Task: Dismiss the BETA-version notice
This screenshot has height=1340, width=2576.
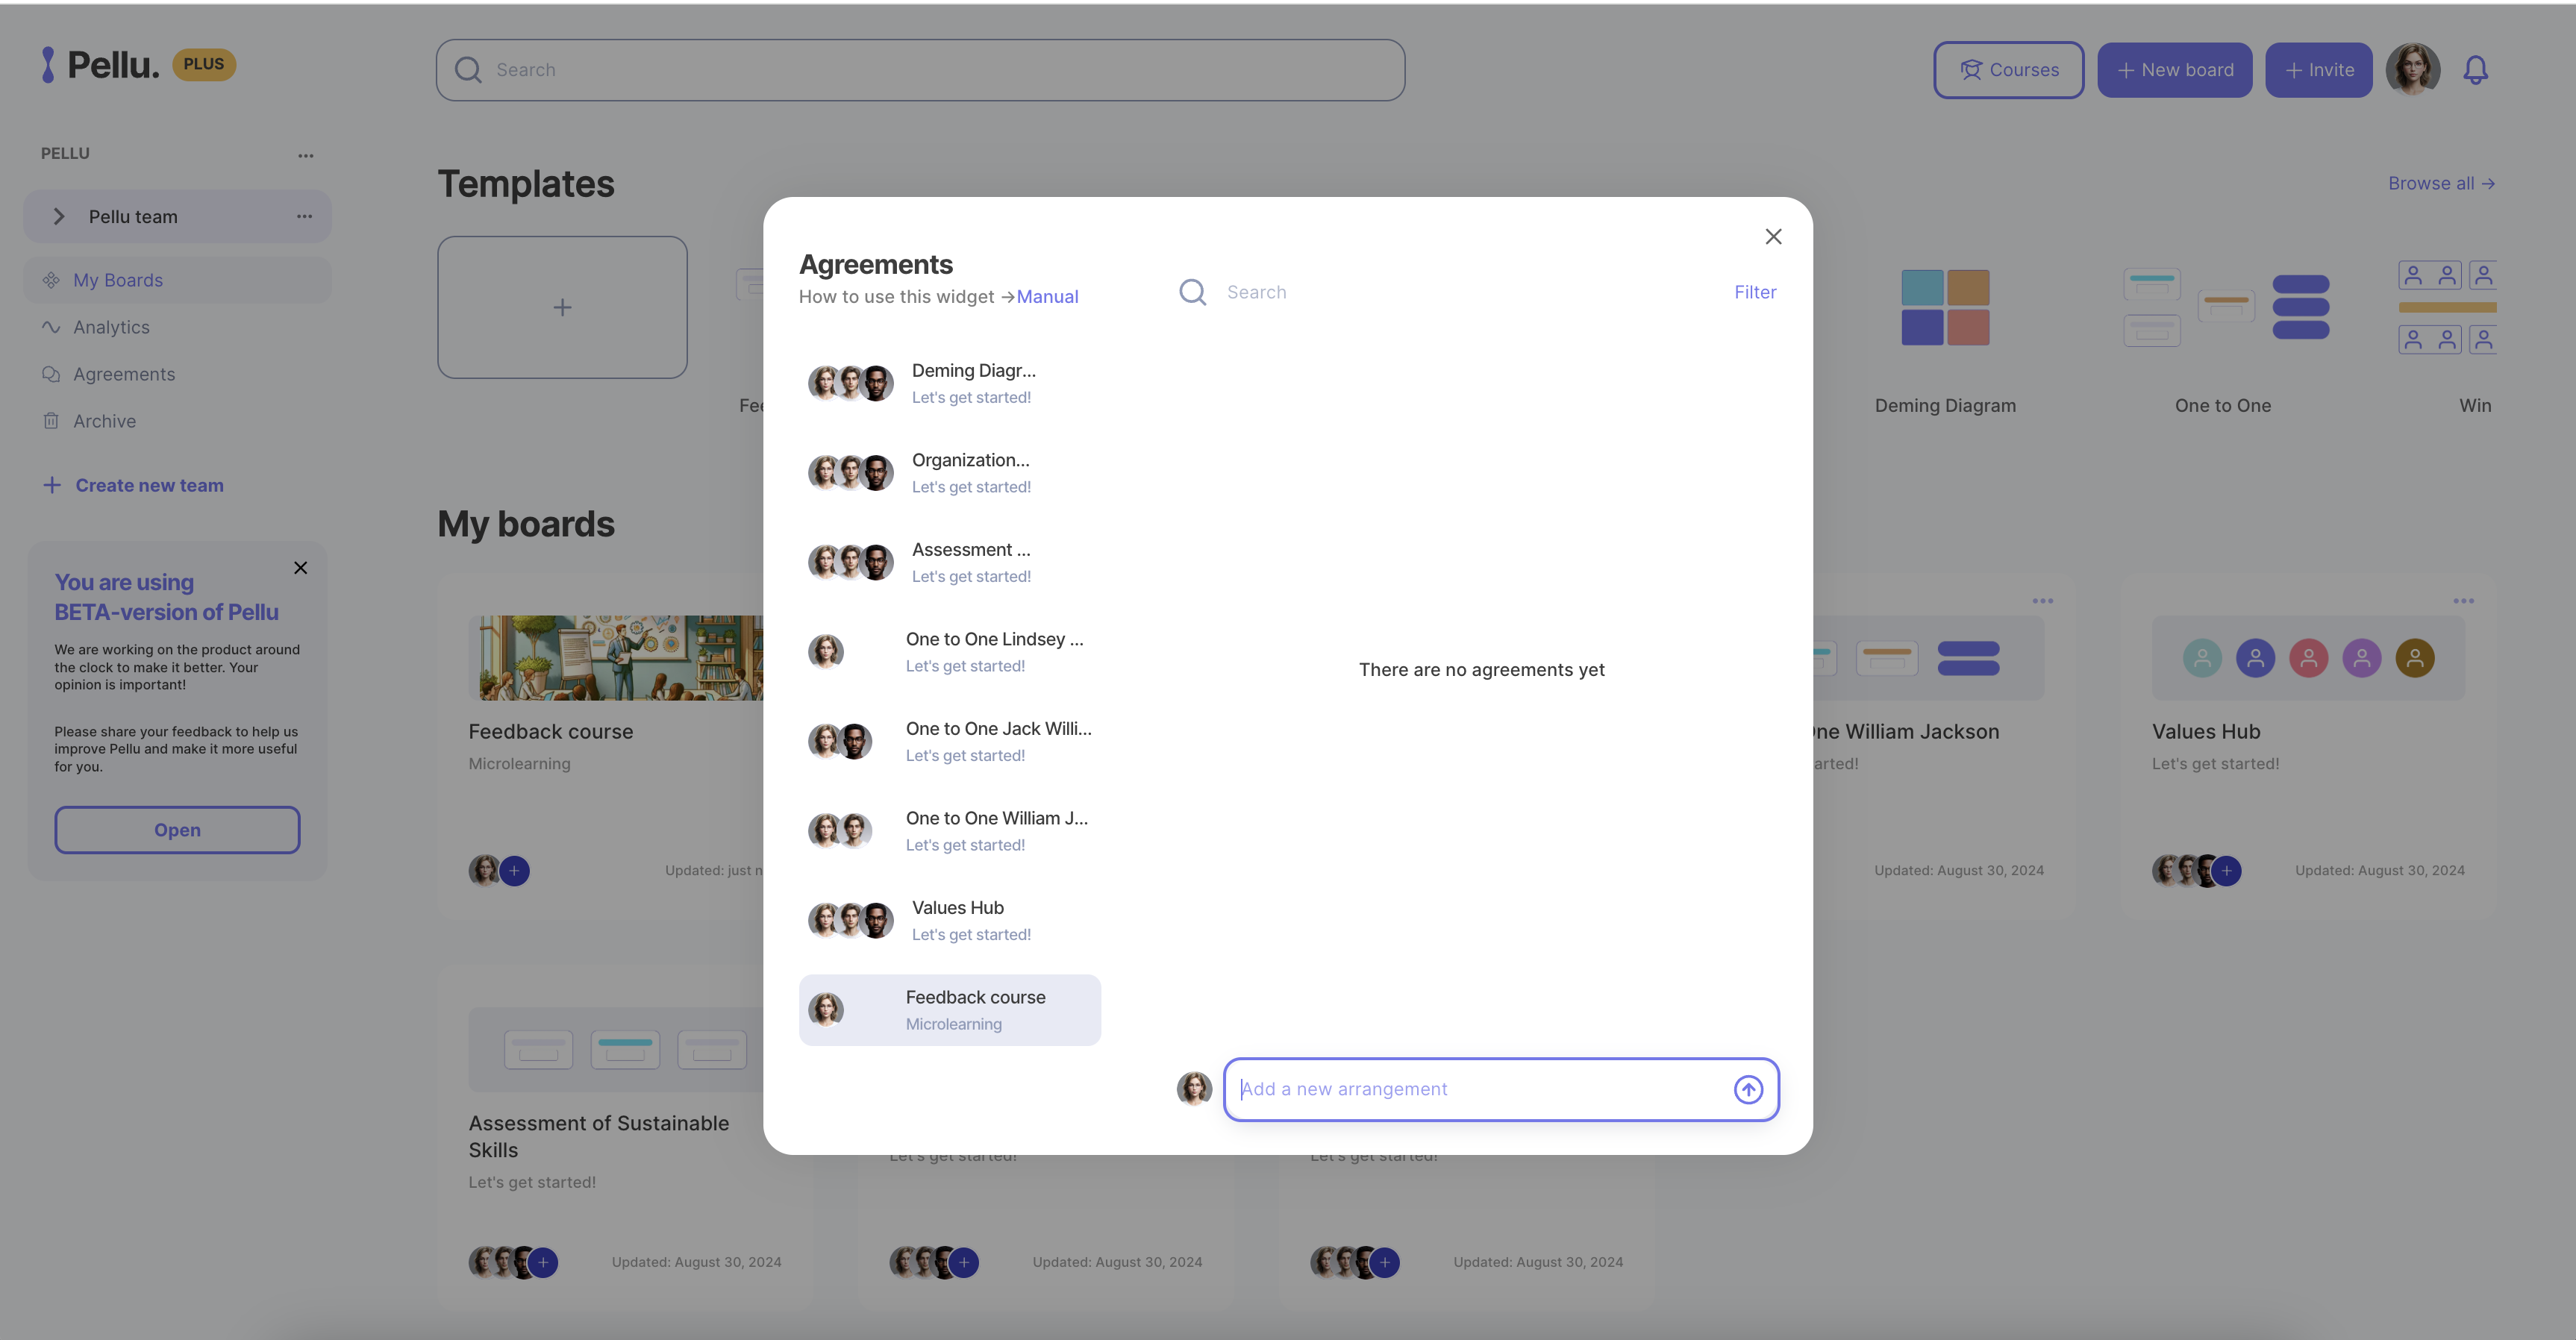Action: (x=300, y=568)
